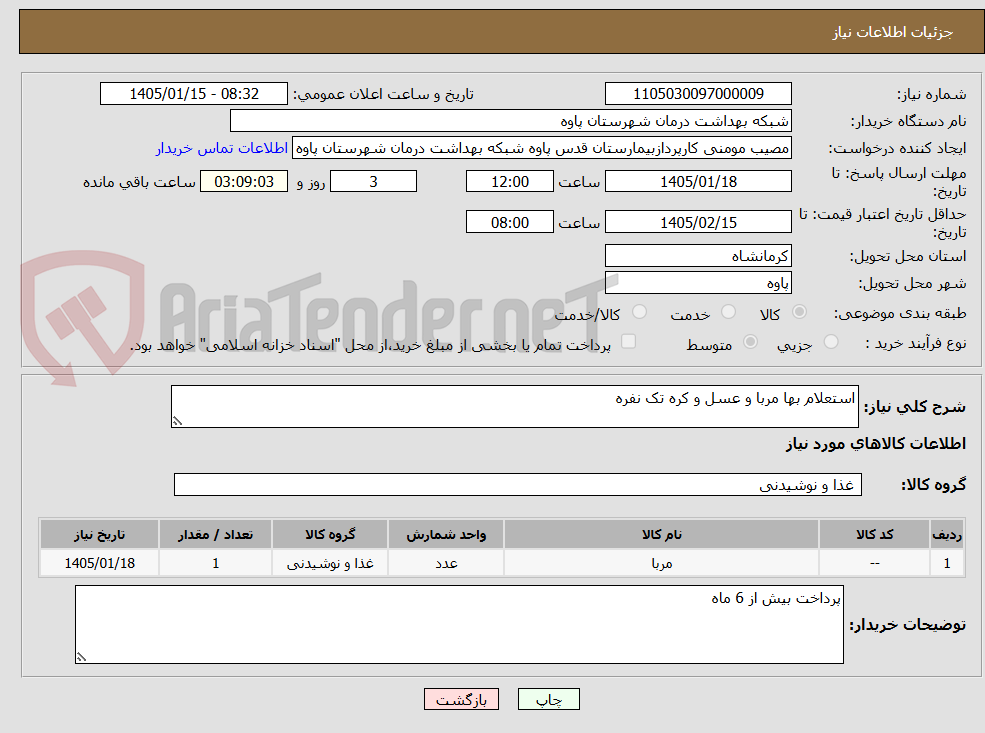Click the response deadline date 1405/01/18 field

(698, 182)
